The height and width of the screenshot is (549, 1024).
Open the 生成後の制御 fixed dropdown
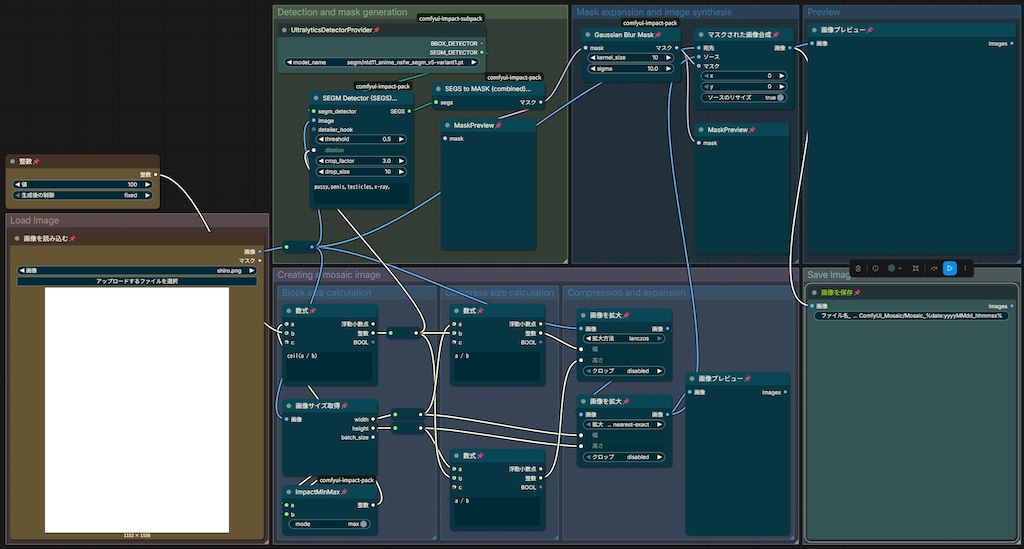(x=82, y=195)
